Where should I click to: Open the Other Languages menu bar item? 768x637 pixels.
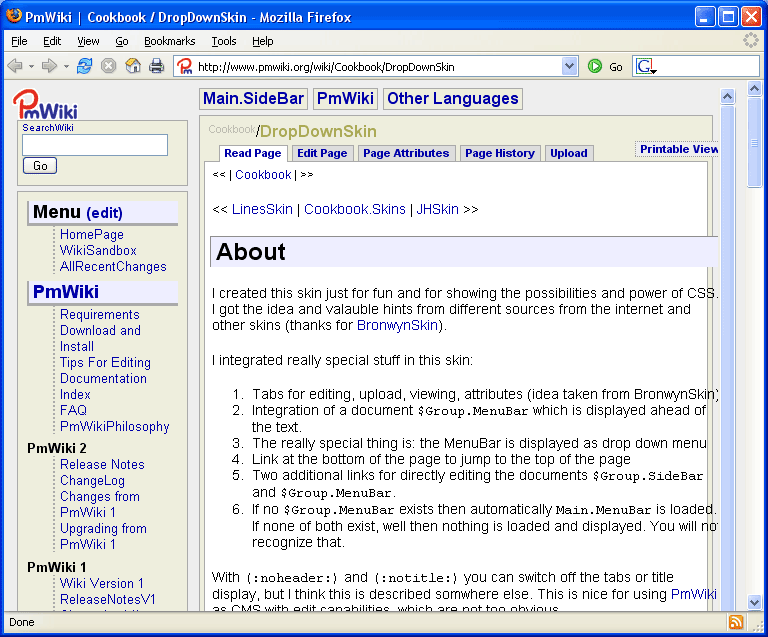453,98
